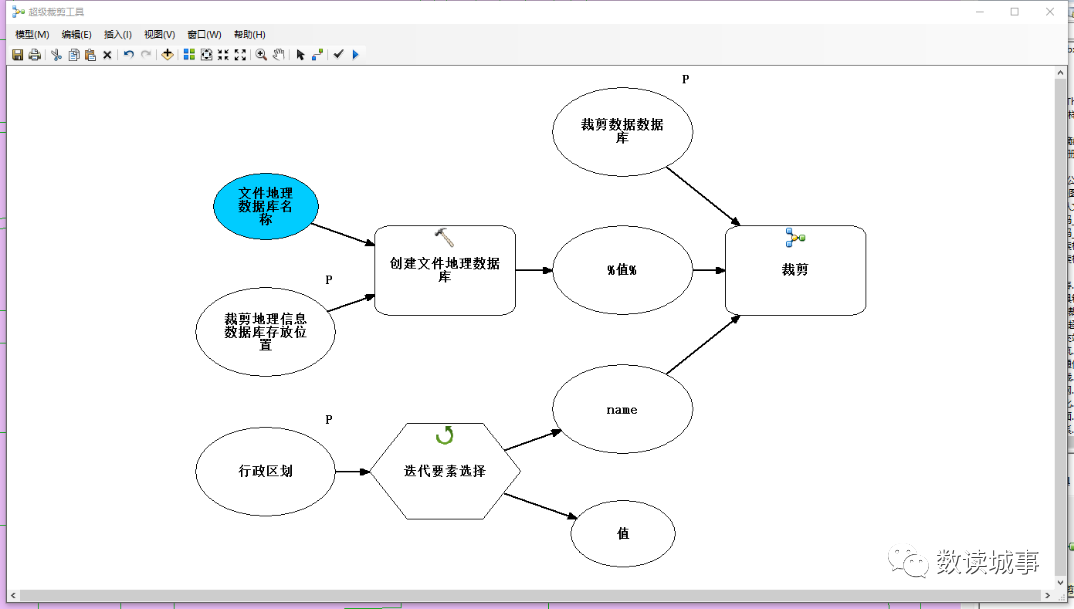Minimize the 超级裁剪工具 window

click(x=980, y=12)
